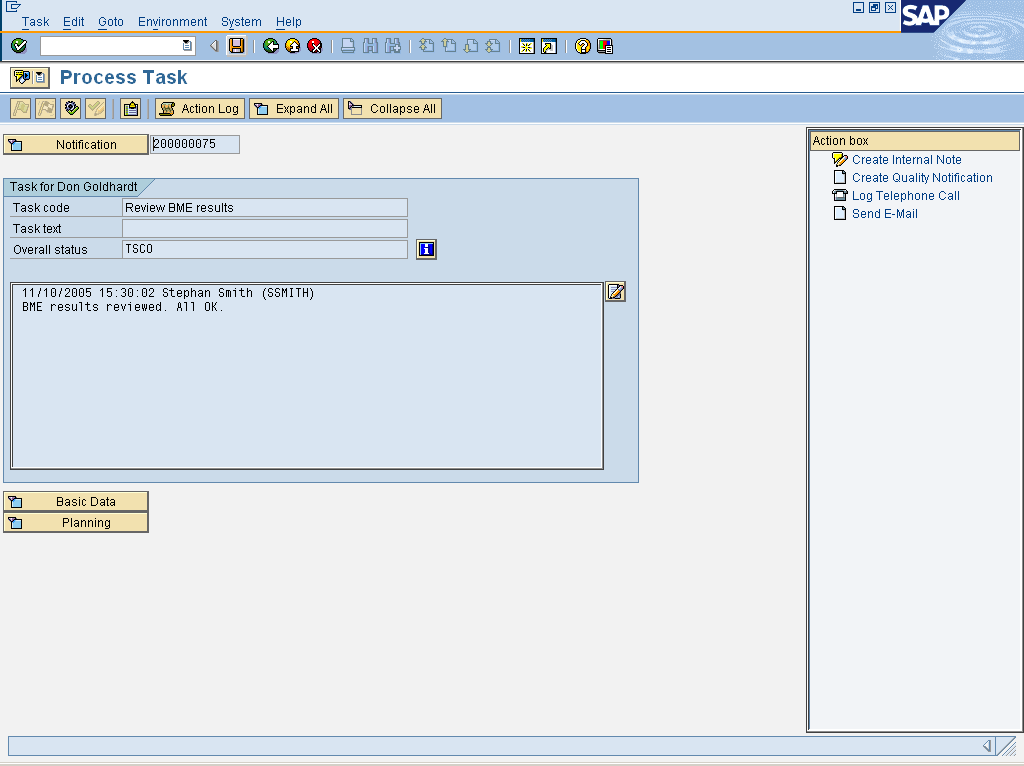
Task: Click the yellow Exit up-arrow icon
Action: [293, 46]
